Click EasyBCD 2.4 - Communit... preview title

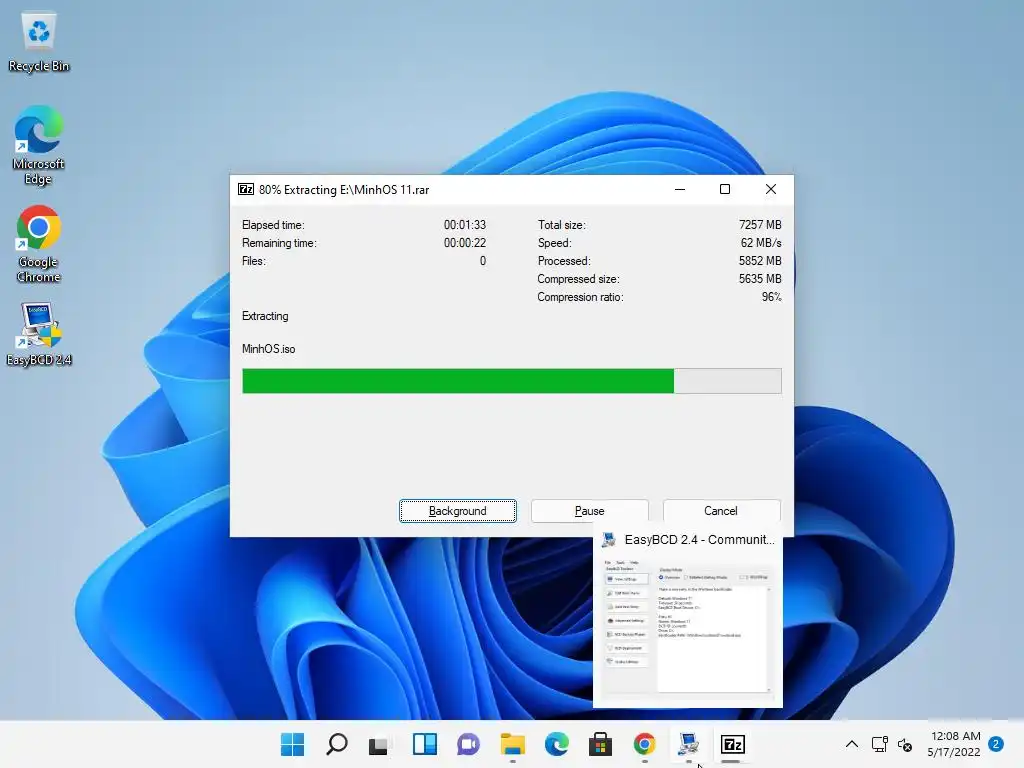(699, 539)
